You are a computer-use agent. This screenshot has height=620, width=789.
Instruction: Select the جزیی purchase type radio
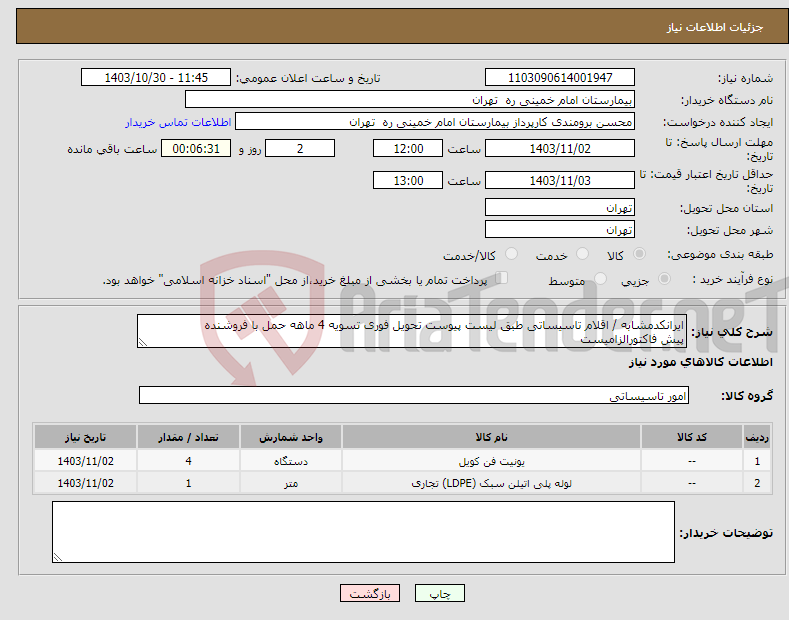664,279
